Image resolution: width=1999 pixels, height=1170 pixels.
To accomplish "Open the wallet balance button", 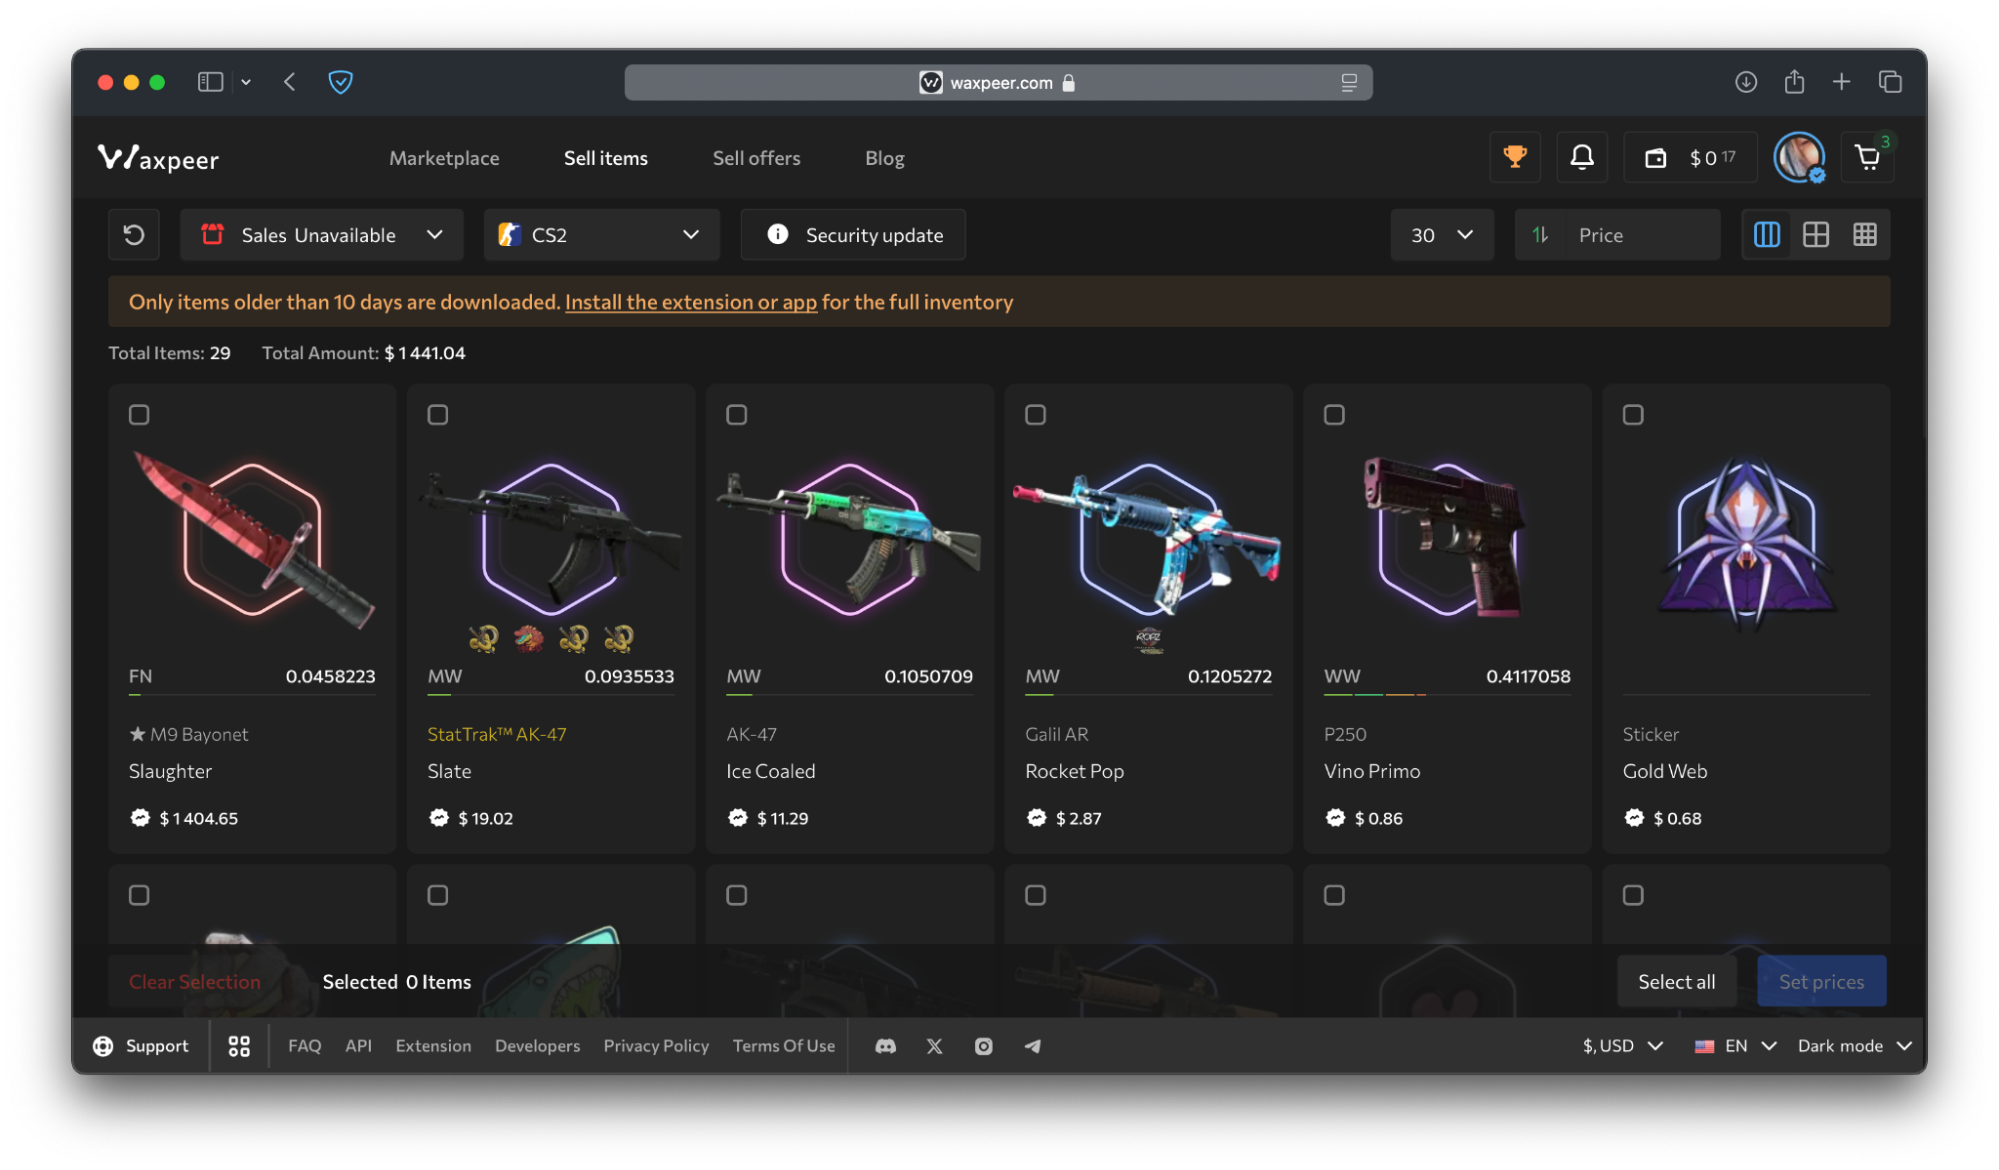I will click(1690, 157).
